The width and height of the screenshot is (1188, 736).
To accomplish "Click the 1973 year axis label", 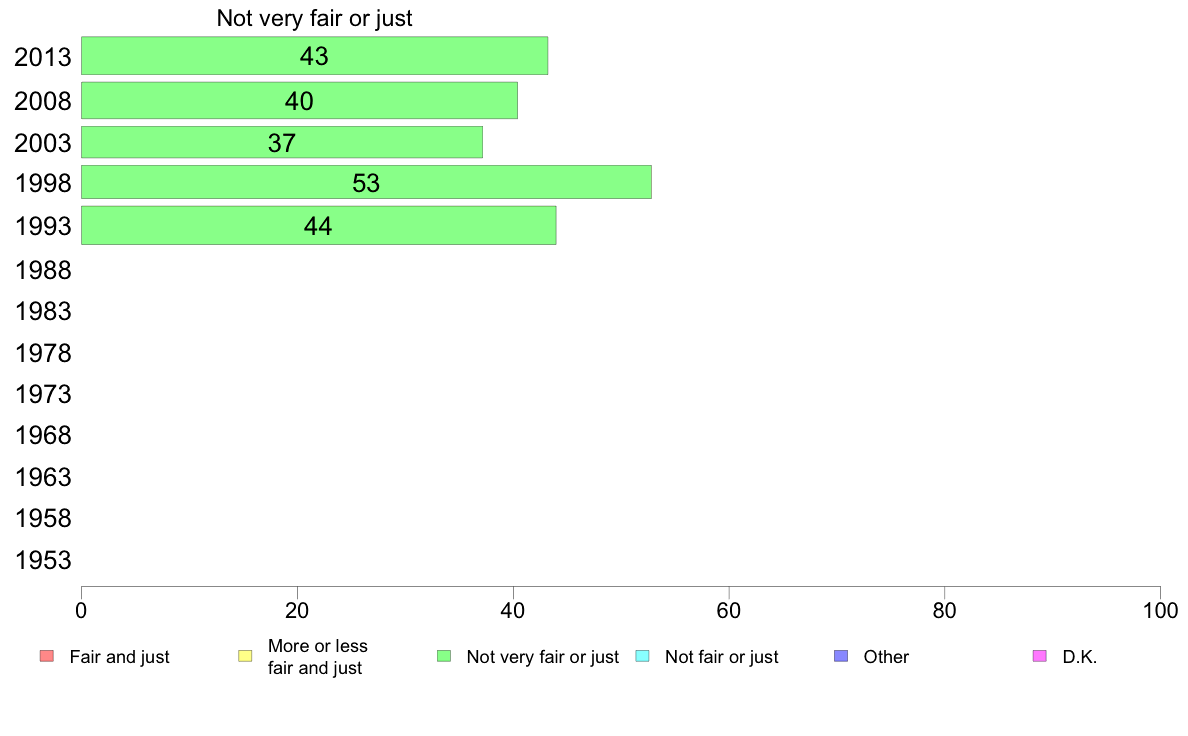I will point(43,394).
